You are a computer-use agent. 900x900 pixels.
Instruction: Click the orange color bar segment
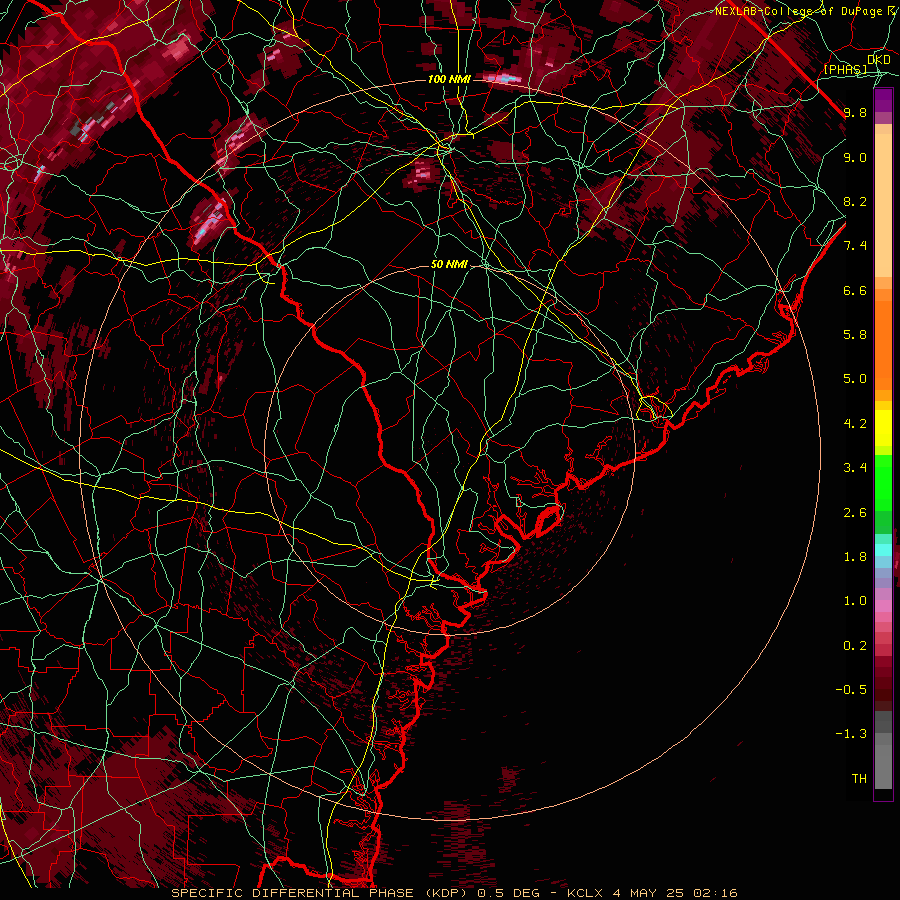coord(883,346)
